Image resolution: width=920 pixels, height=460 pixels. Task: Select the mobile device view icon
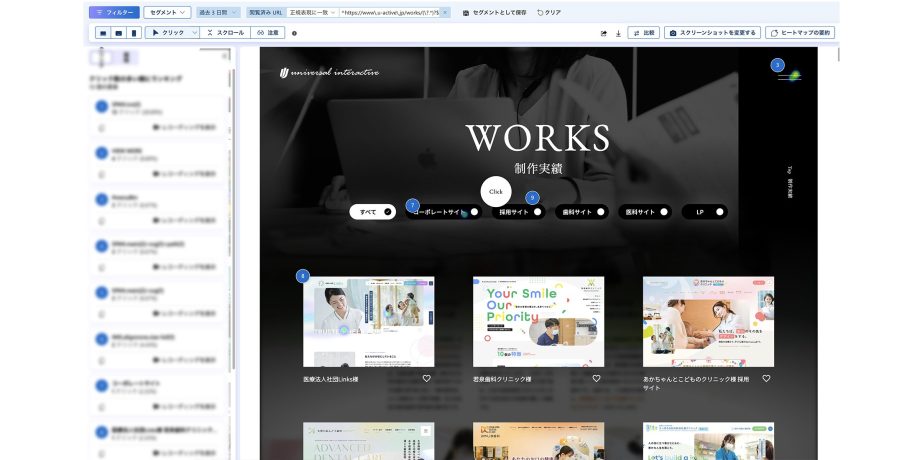click(134, 33)
